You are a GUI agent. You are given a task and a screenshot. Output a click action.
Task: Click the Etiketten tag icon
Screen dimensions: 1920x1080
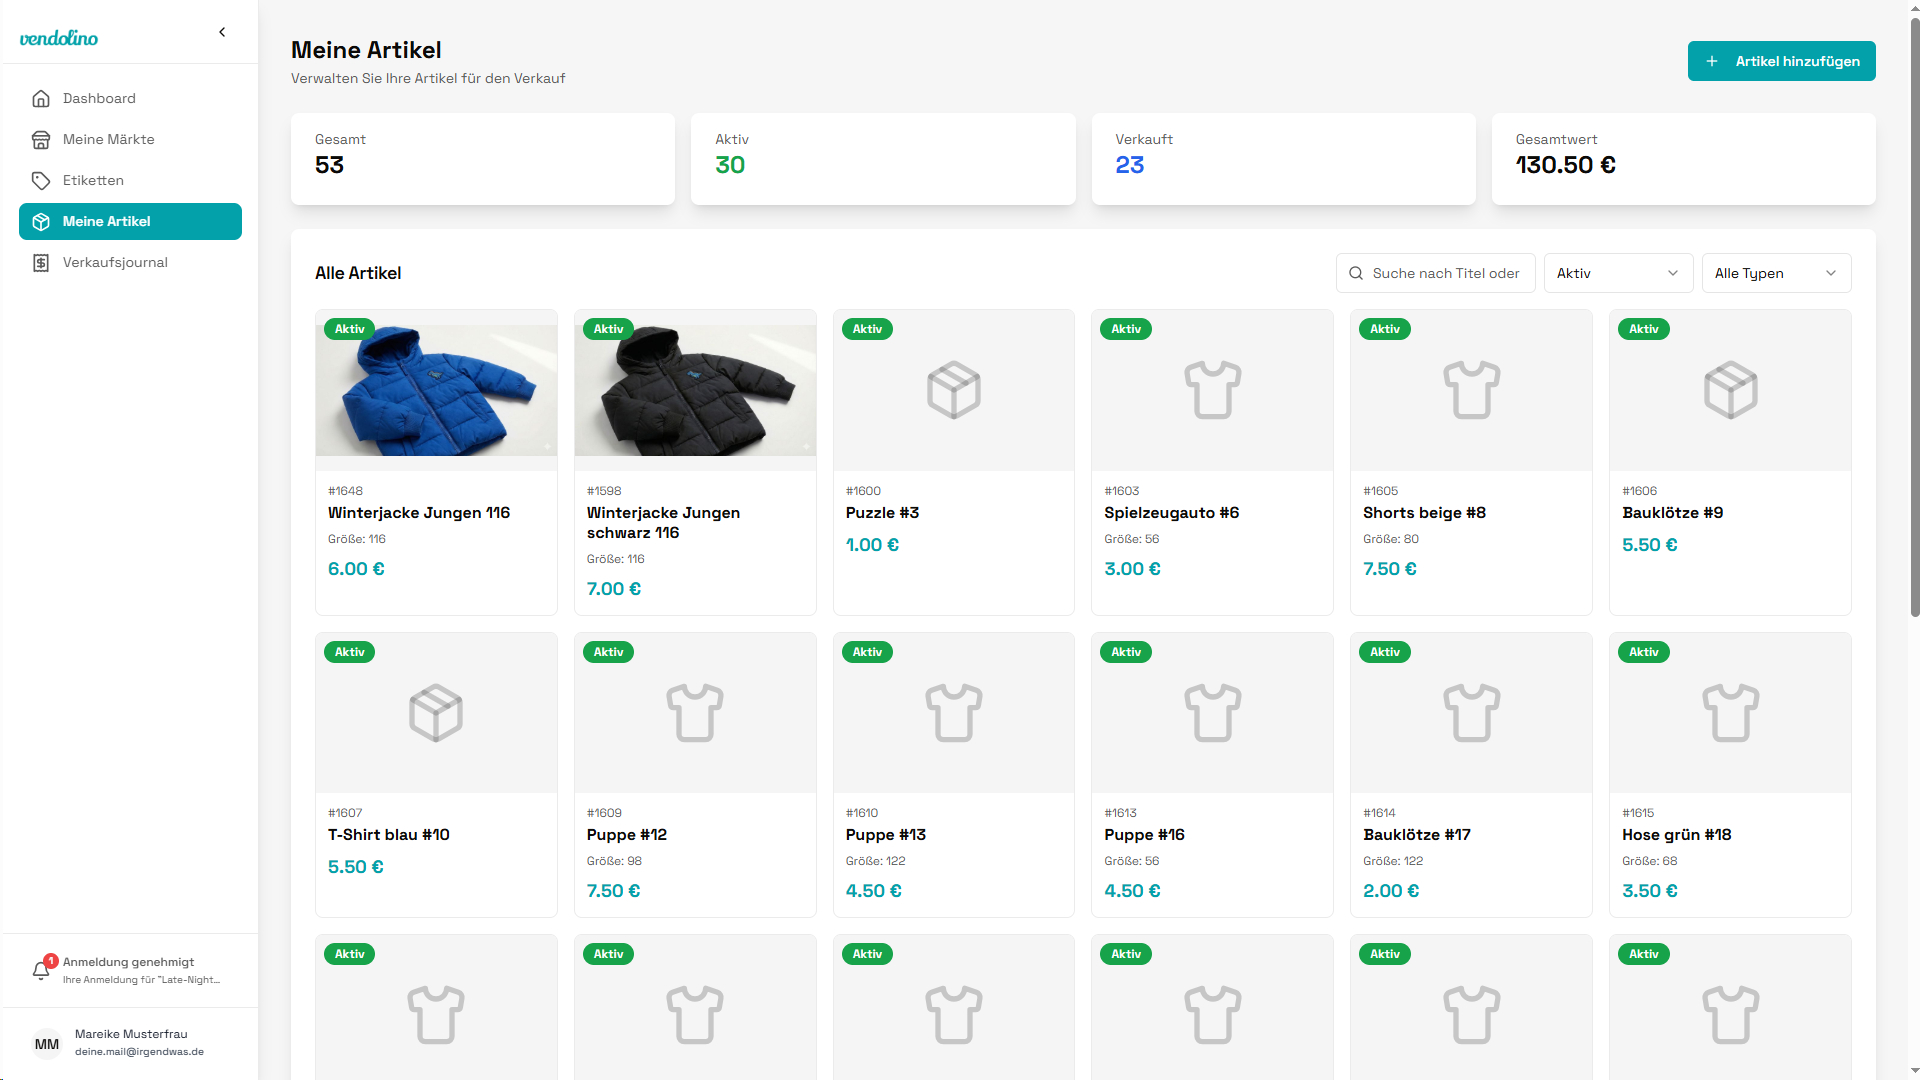click(41, 180)
